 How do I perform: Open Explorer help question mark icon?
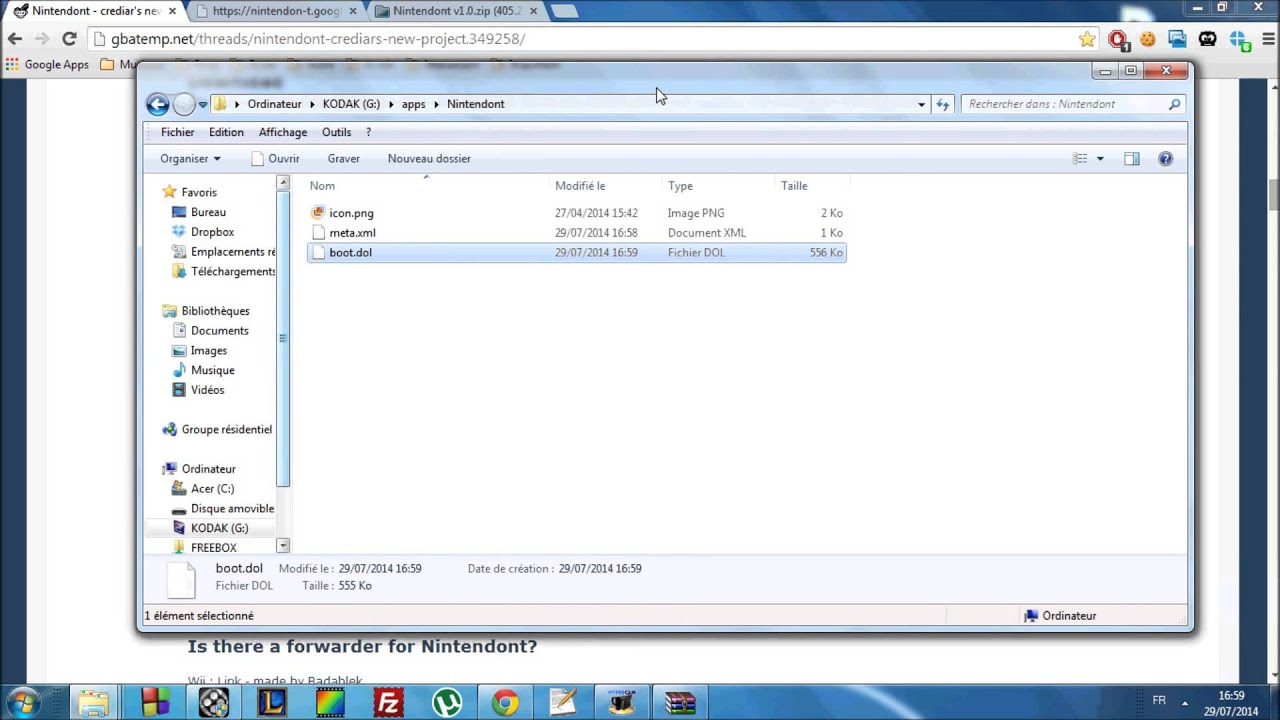(1165, 158)
